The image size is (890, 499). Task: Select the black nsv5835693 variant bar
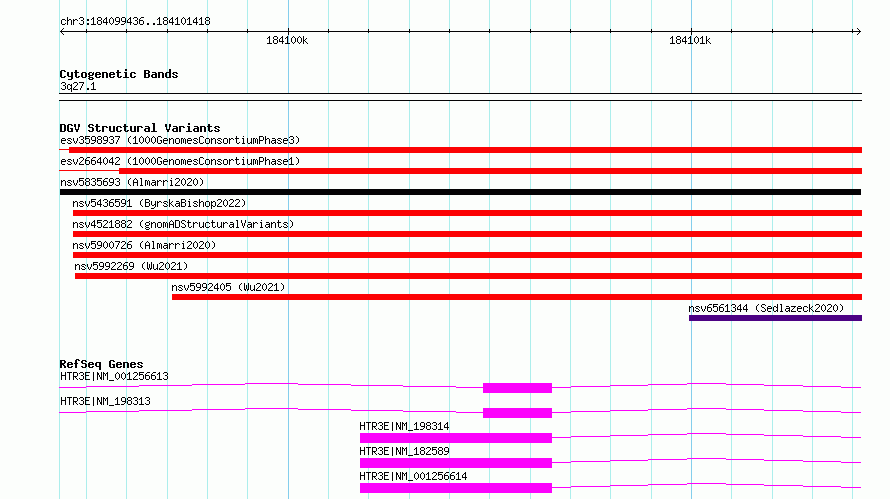click(460, 192)
